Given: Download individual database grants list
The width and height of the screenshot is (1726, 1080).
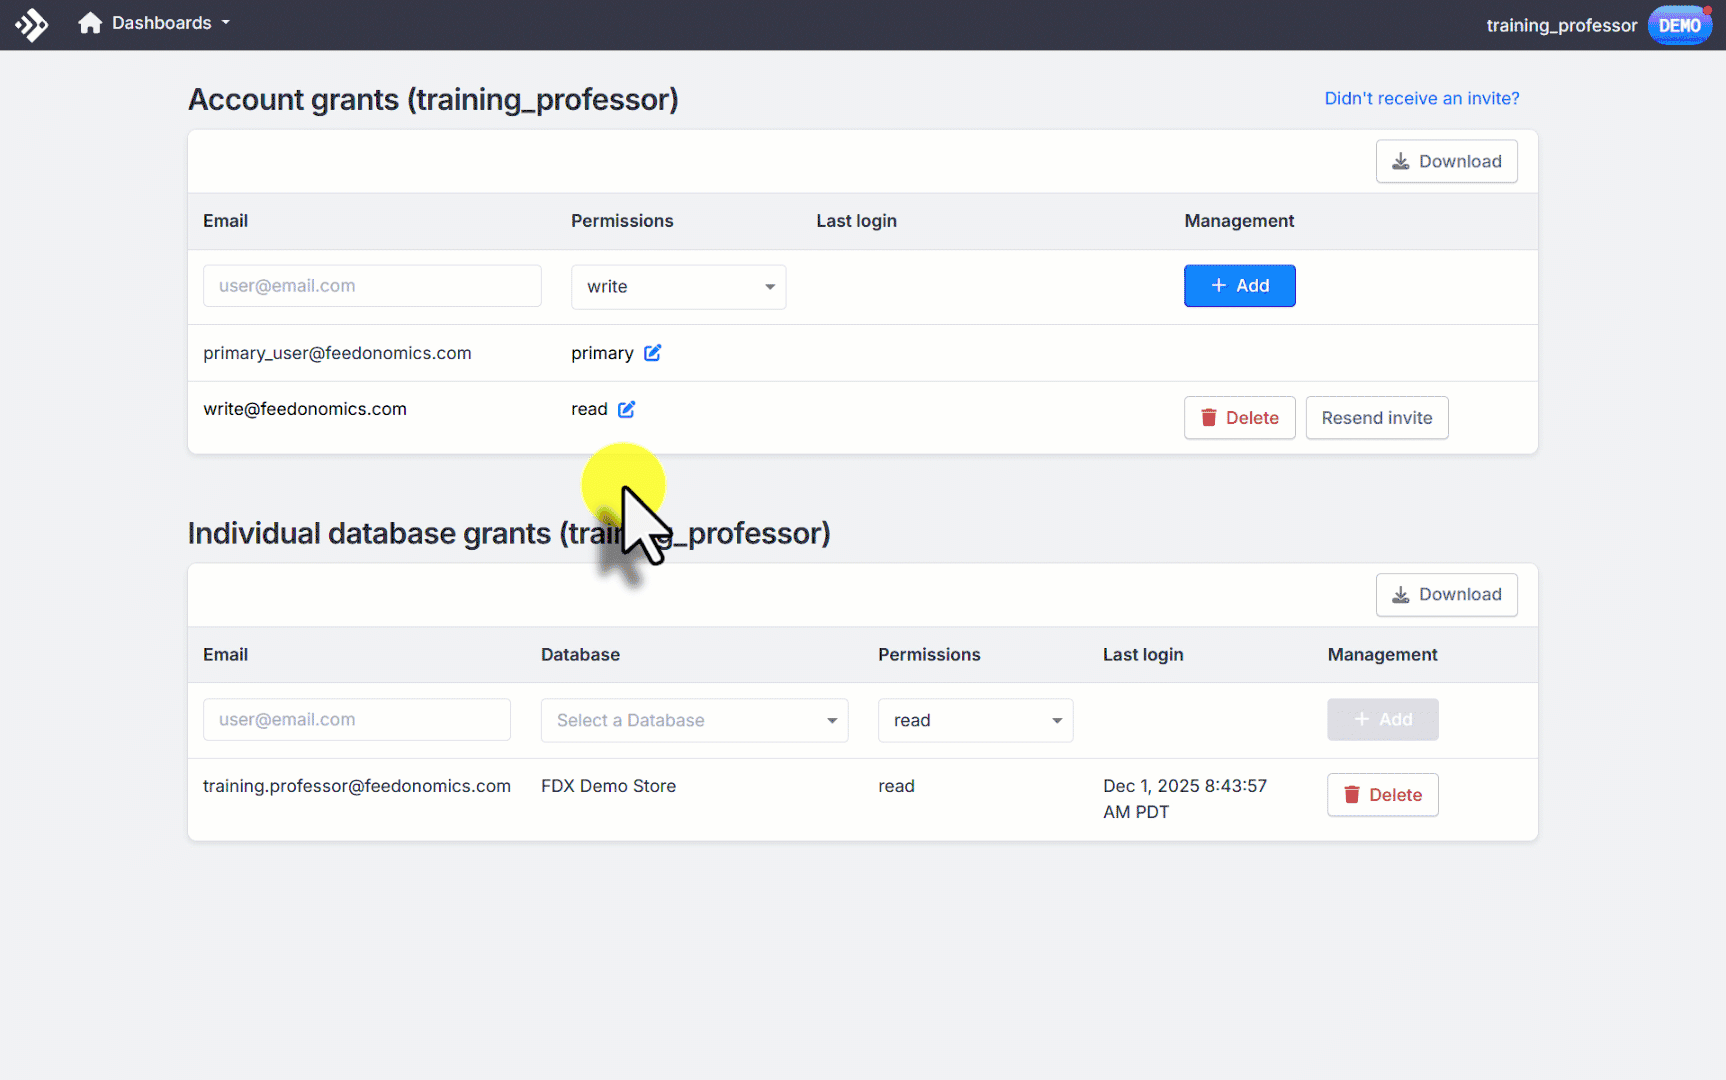Looking at the screenshot, I should click(x=1446, y=595).
